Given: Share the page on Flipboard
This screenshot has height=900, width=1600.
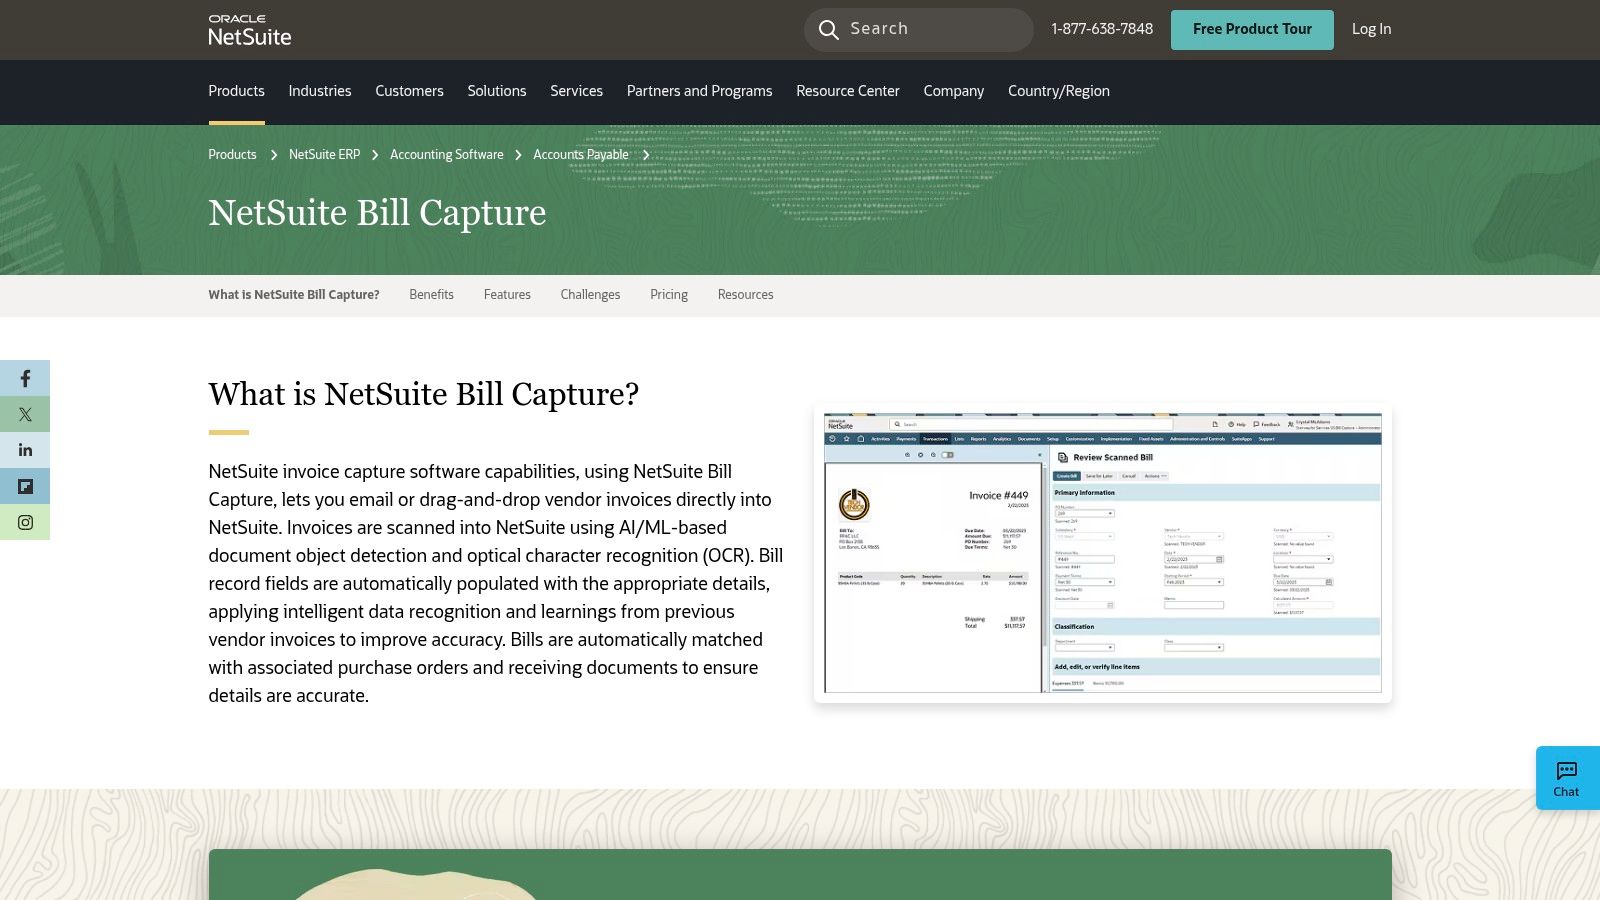Looking at the screenshot, I should 25,486.
